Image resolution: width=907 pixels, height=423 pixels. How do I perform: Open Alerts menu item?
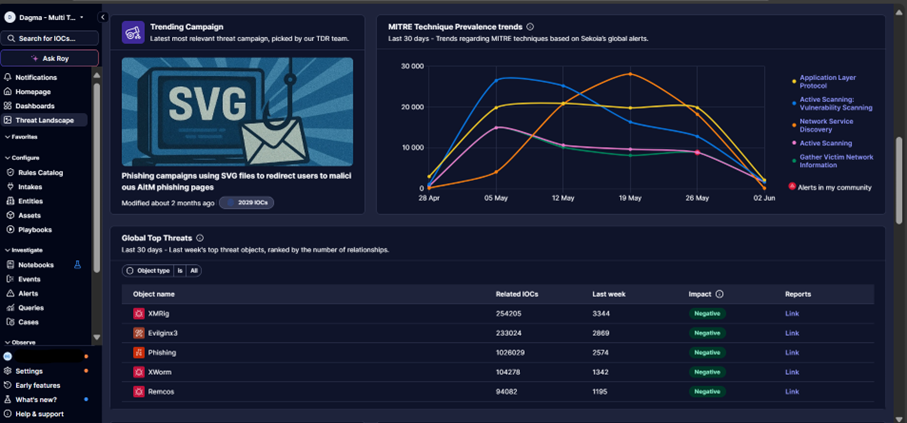point(28,293)
